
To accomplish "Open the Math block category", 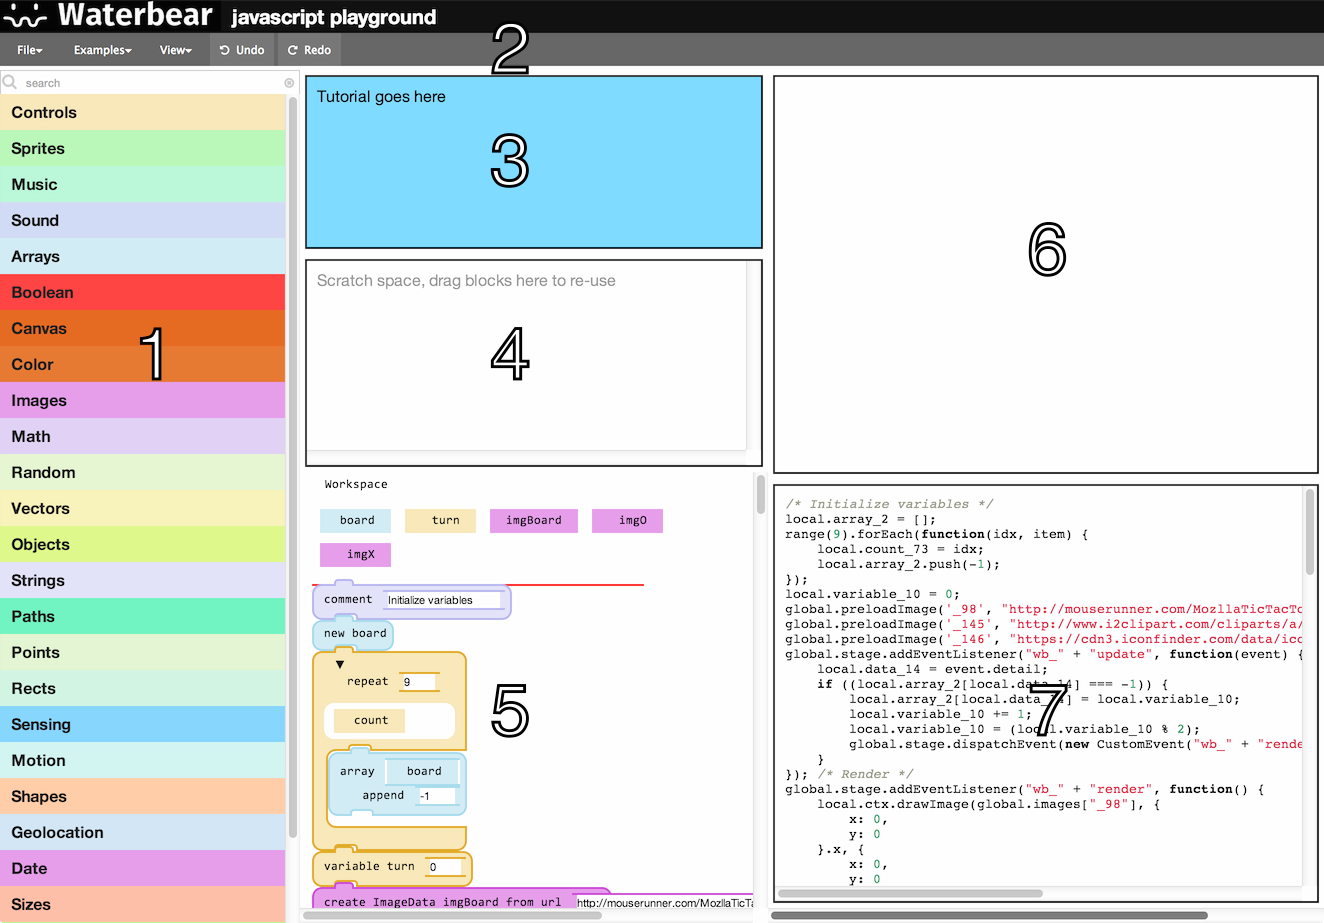I will point(143,436).
